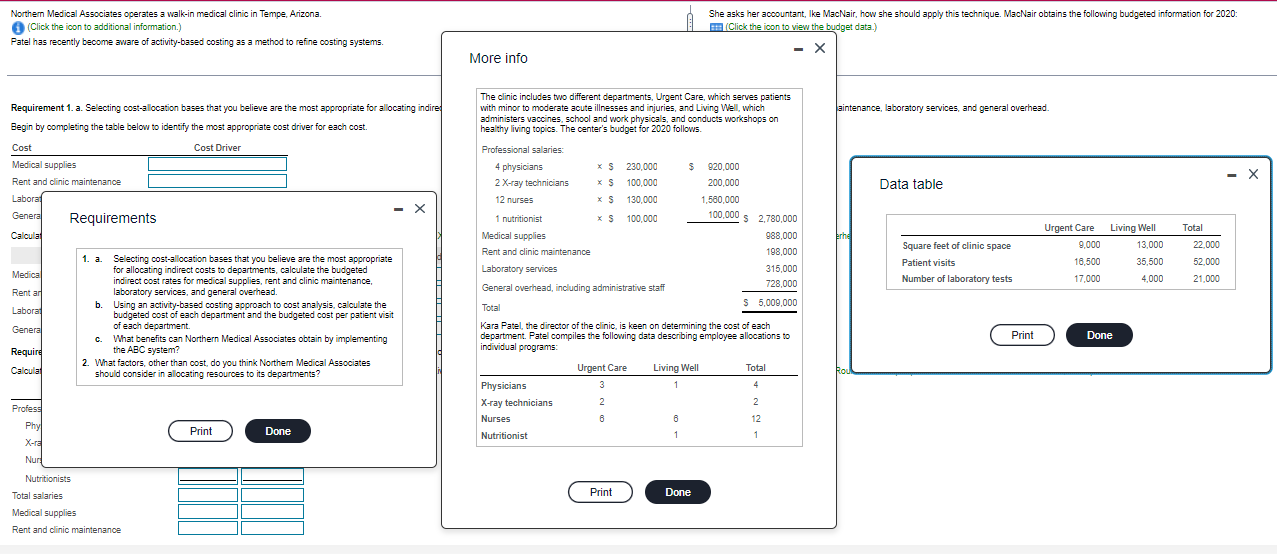Click Done in the Data table dialog

(1100, 335)
